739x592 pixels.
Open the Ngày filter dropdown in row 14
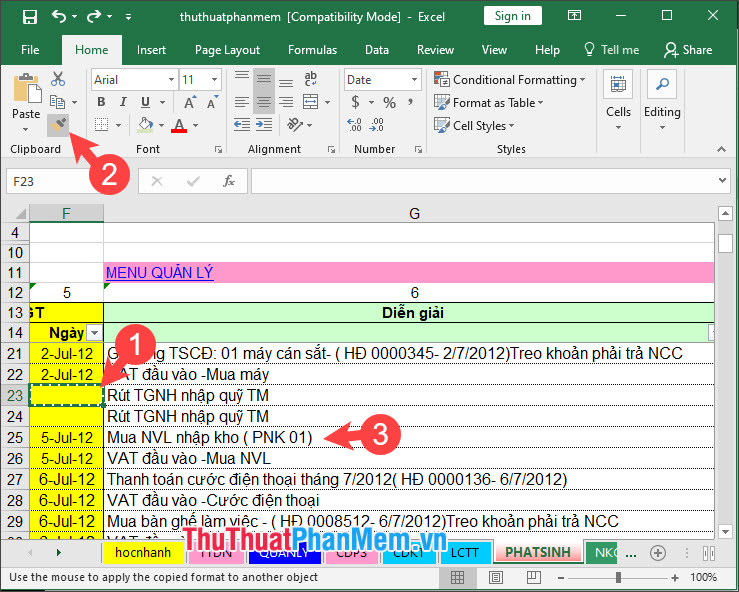[x=95, y=333]
